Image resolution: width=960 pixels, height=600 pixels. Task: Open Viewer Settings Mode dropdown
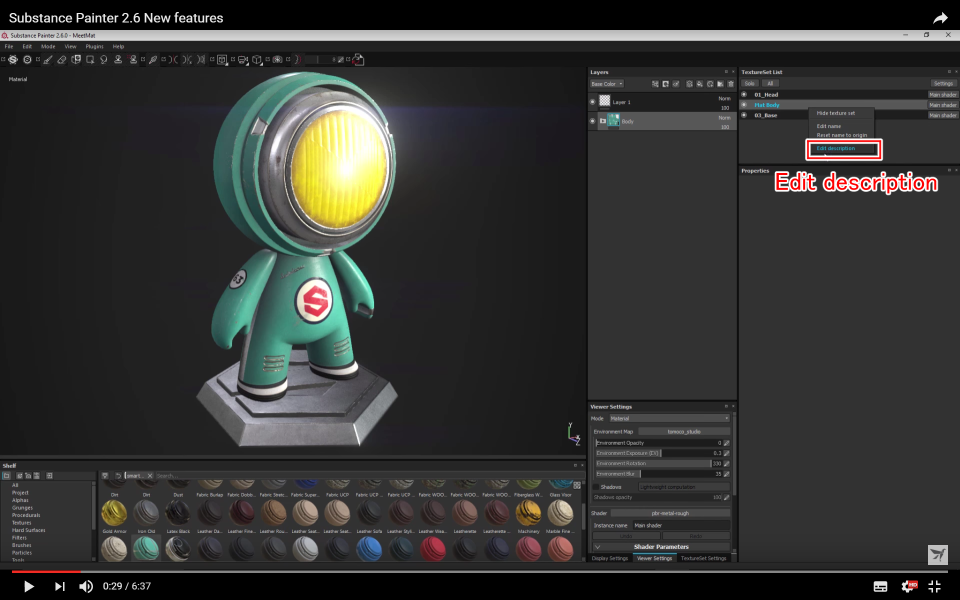(x=669, y=419)
